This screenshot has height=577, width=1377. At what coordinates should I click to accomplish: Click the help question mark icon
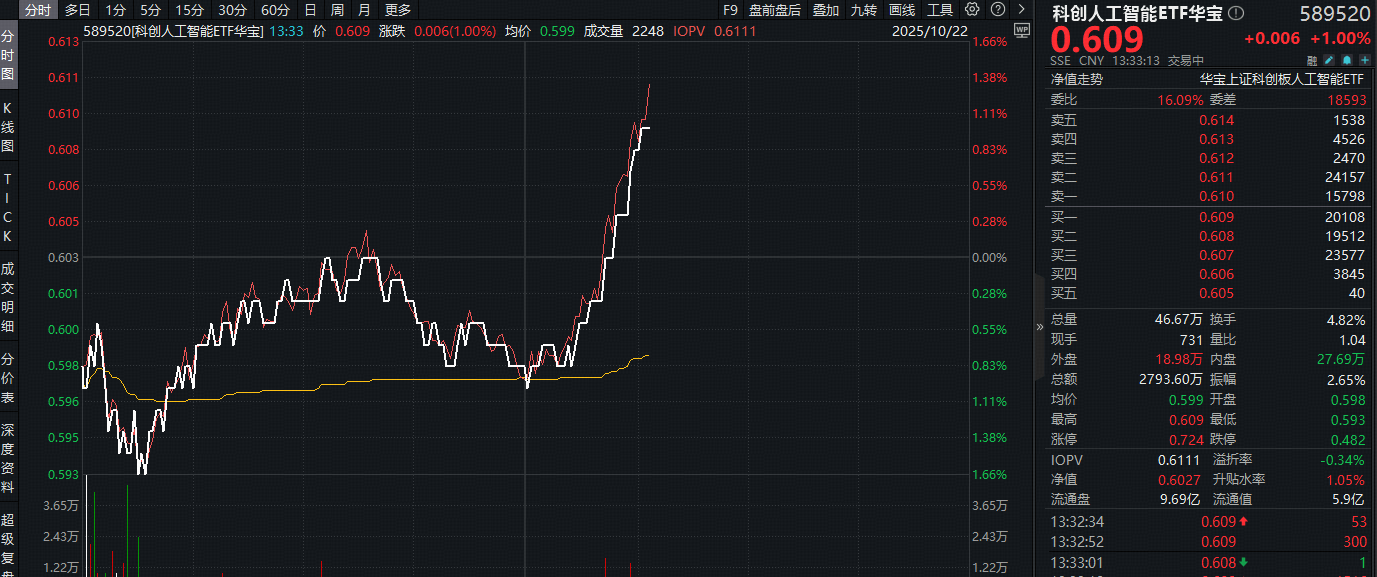pos(997,9)
